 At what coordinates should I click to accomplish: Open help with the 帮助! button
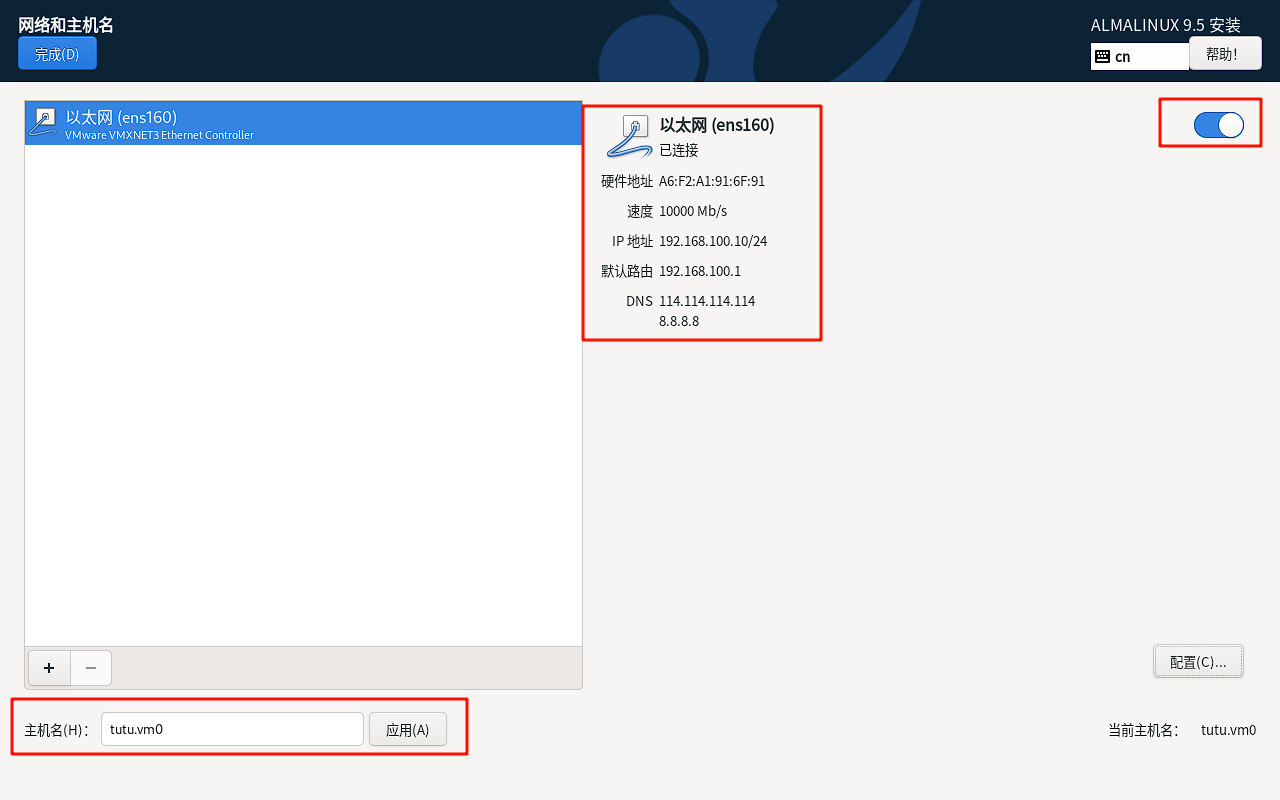(x=1224, y=54)
